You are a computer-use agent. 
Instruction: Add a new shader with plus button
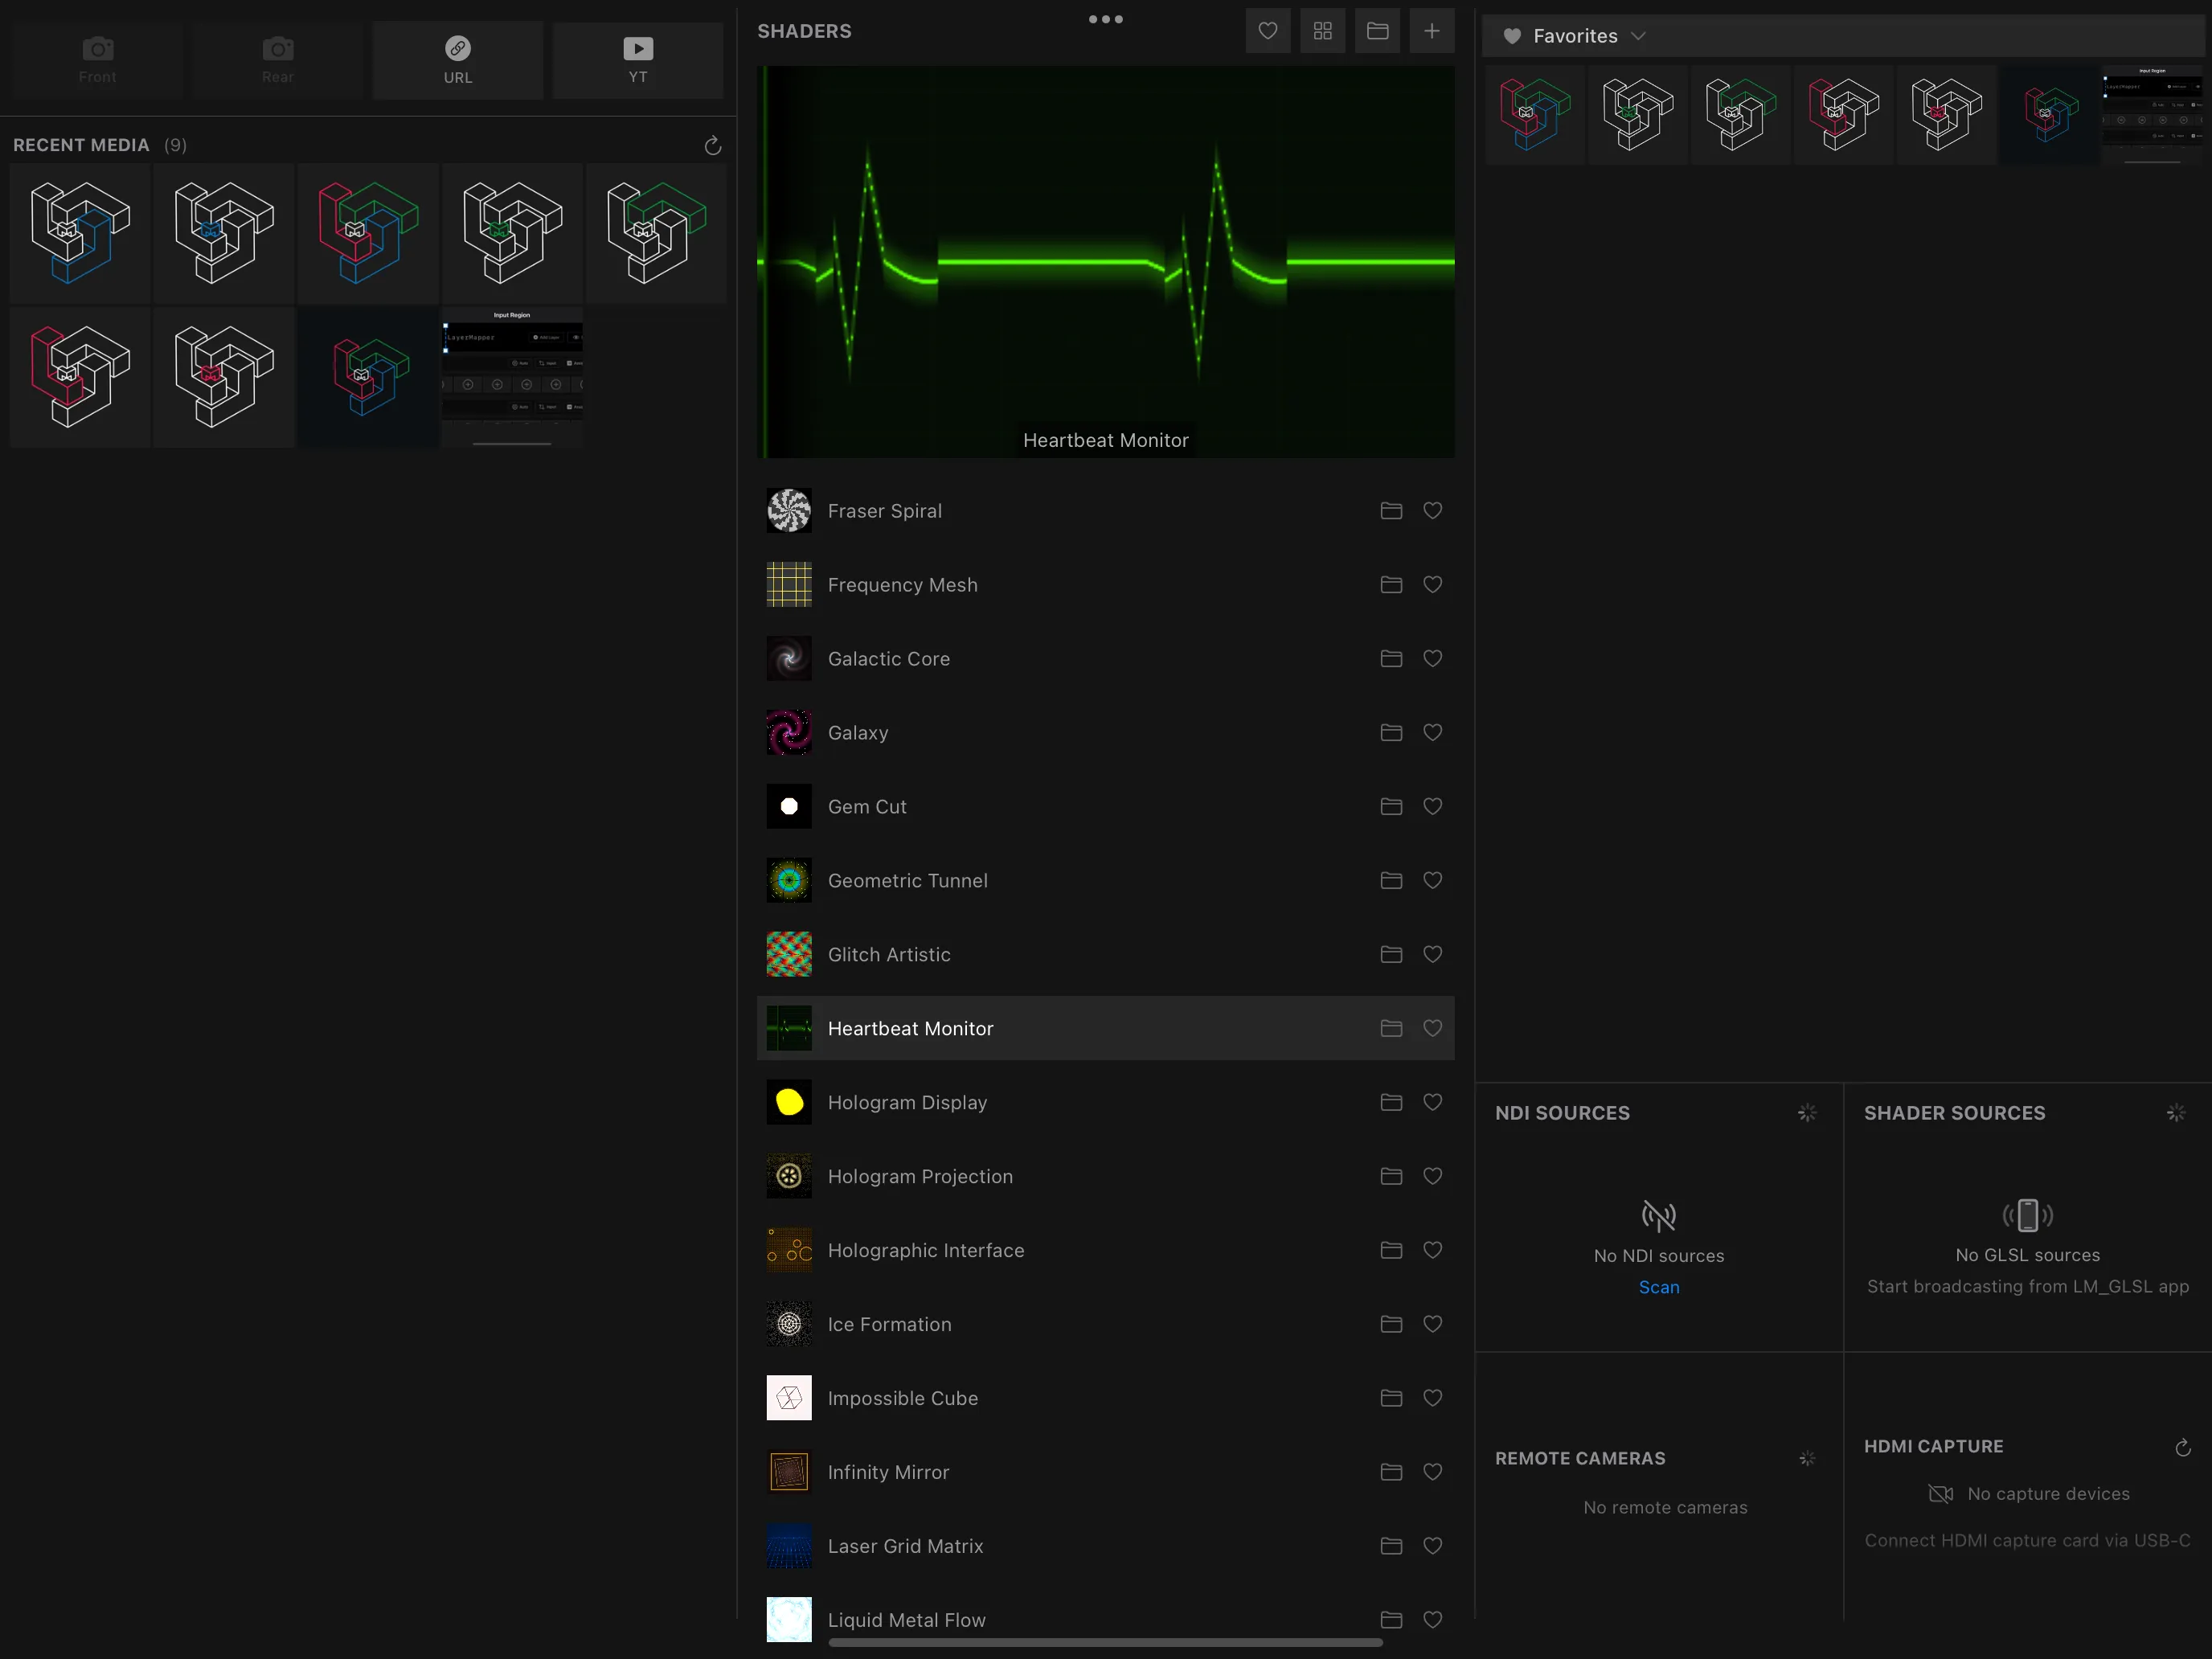pos(1432,31)
